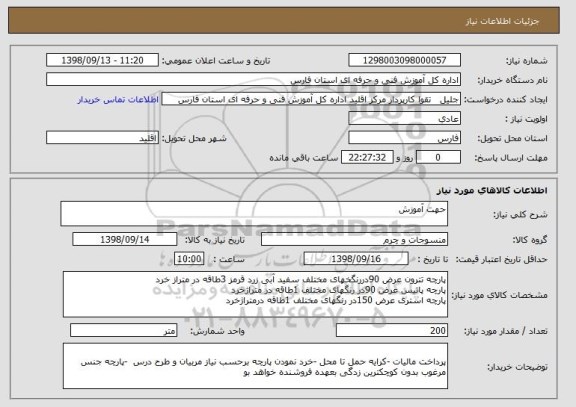Screen dimensions: 576x407
Task: Click the توضیحات خریدار label
Action: (518, 367)
